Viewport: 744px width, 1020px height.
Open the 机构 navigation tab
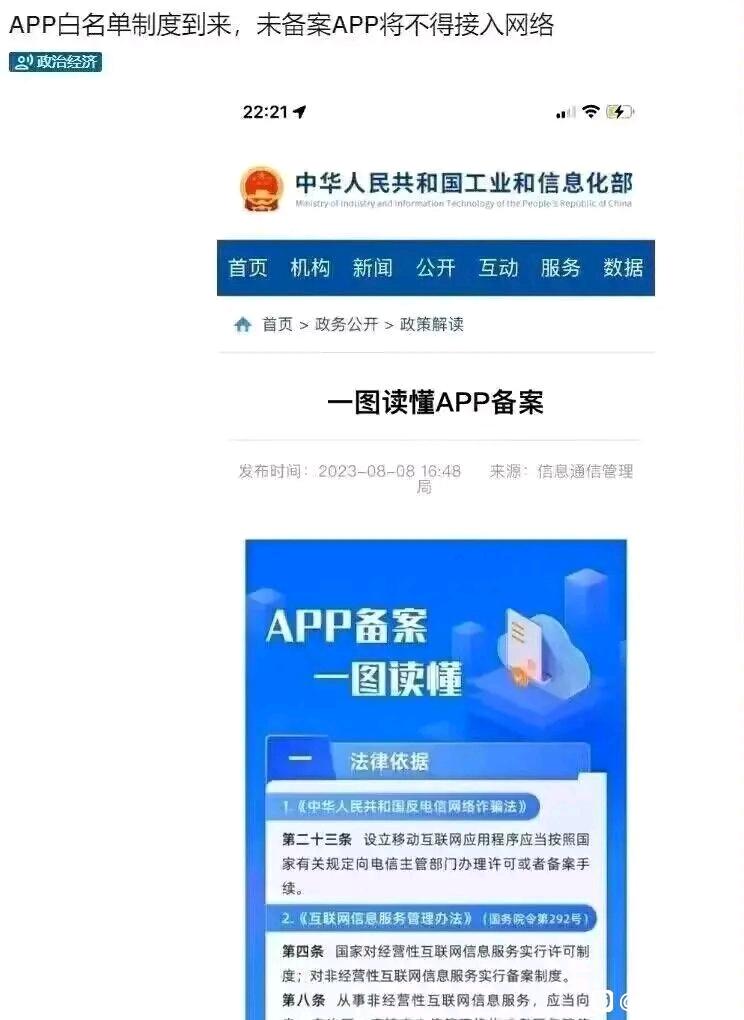tap(310, 268)
